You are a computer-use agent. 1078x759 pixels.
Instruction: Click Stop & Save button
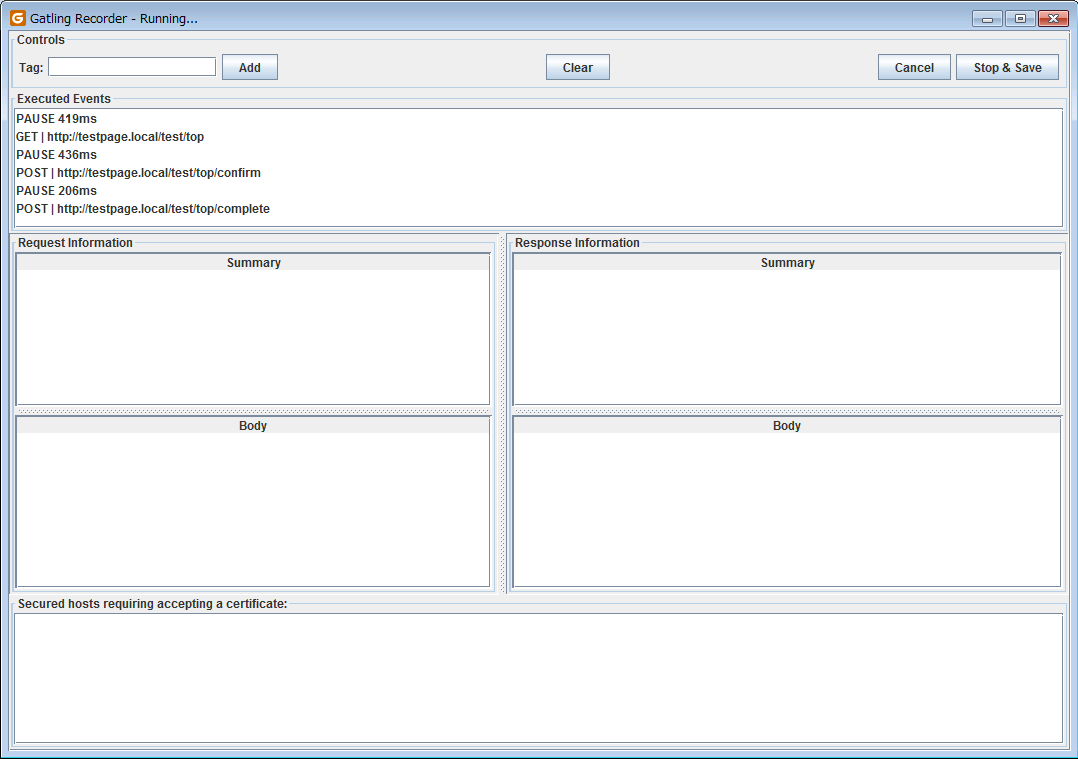1007,67
